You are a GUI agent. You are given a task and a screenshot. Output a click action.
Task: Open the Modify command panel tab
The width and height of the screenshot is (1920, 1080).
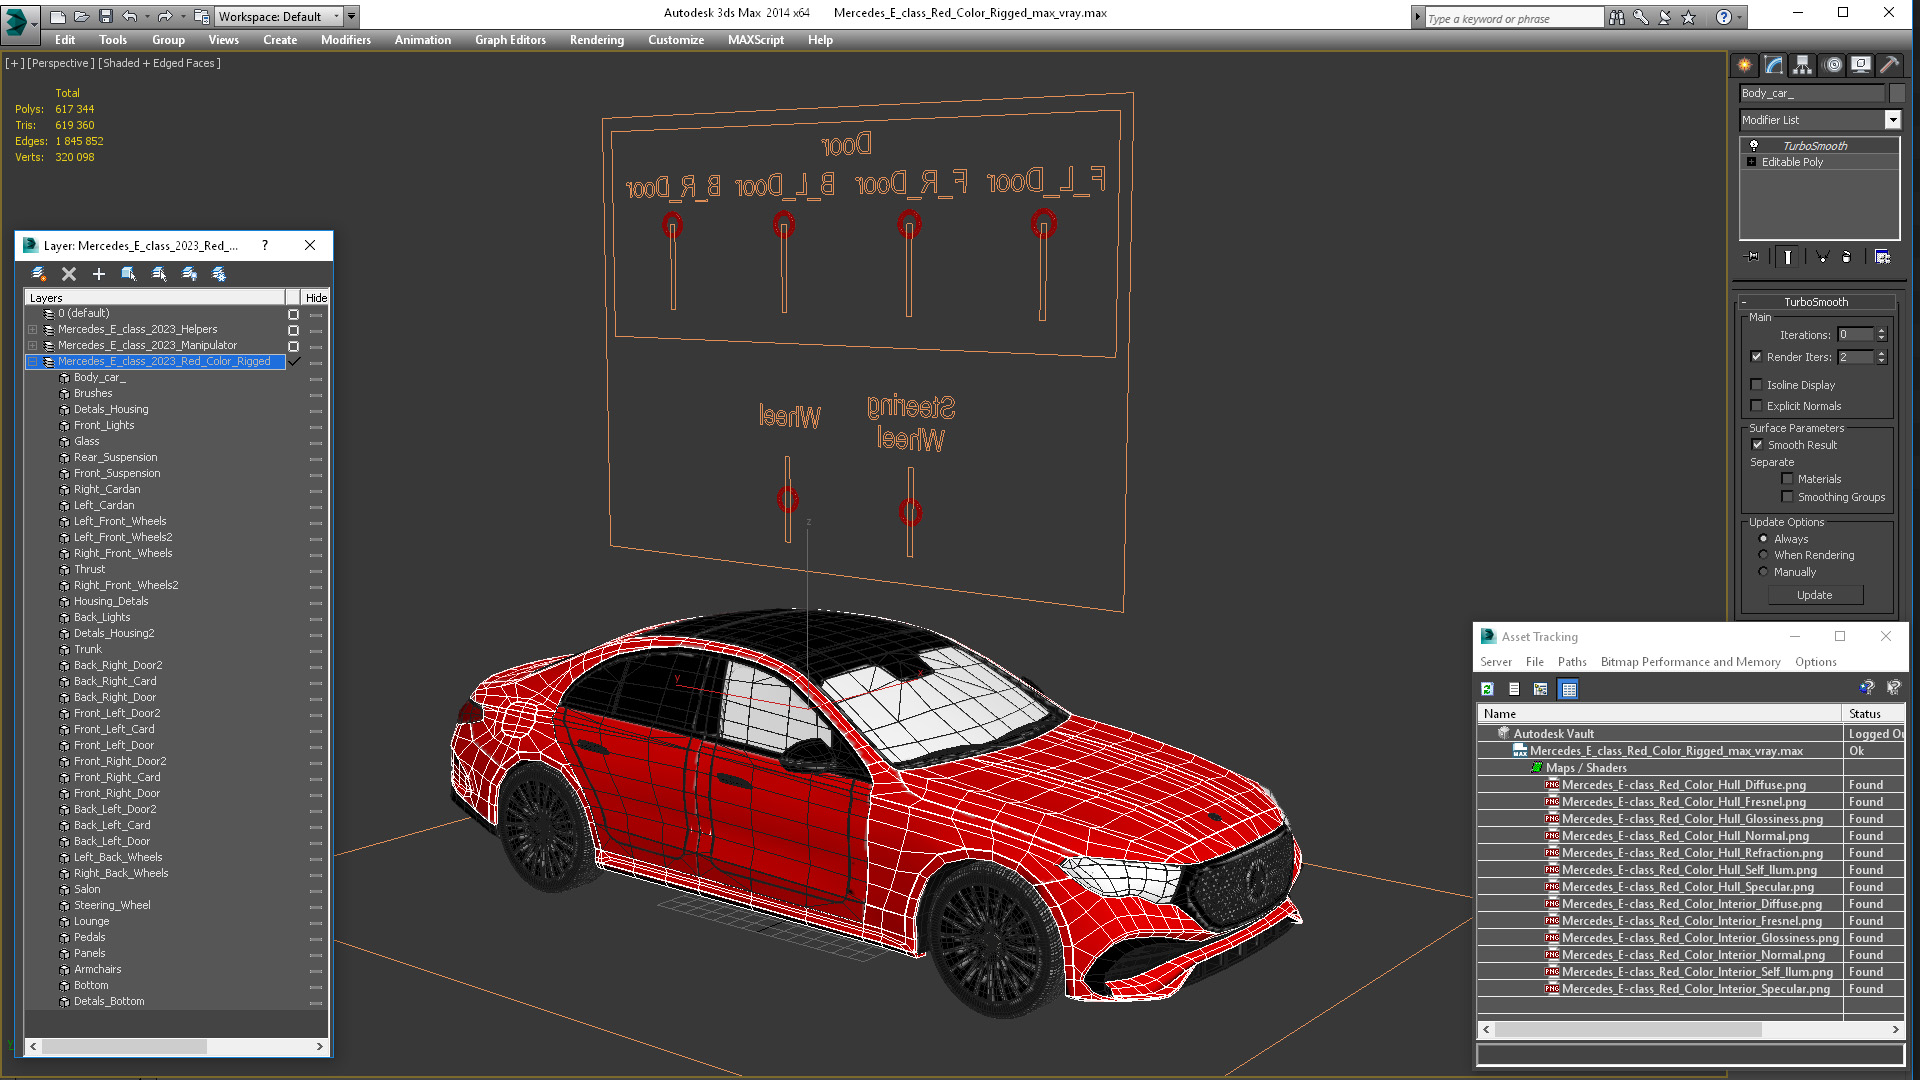pyautogui.click(x=1774, y=65)
